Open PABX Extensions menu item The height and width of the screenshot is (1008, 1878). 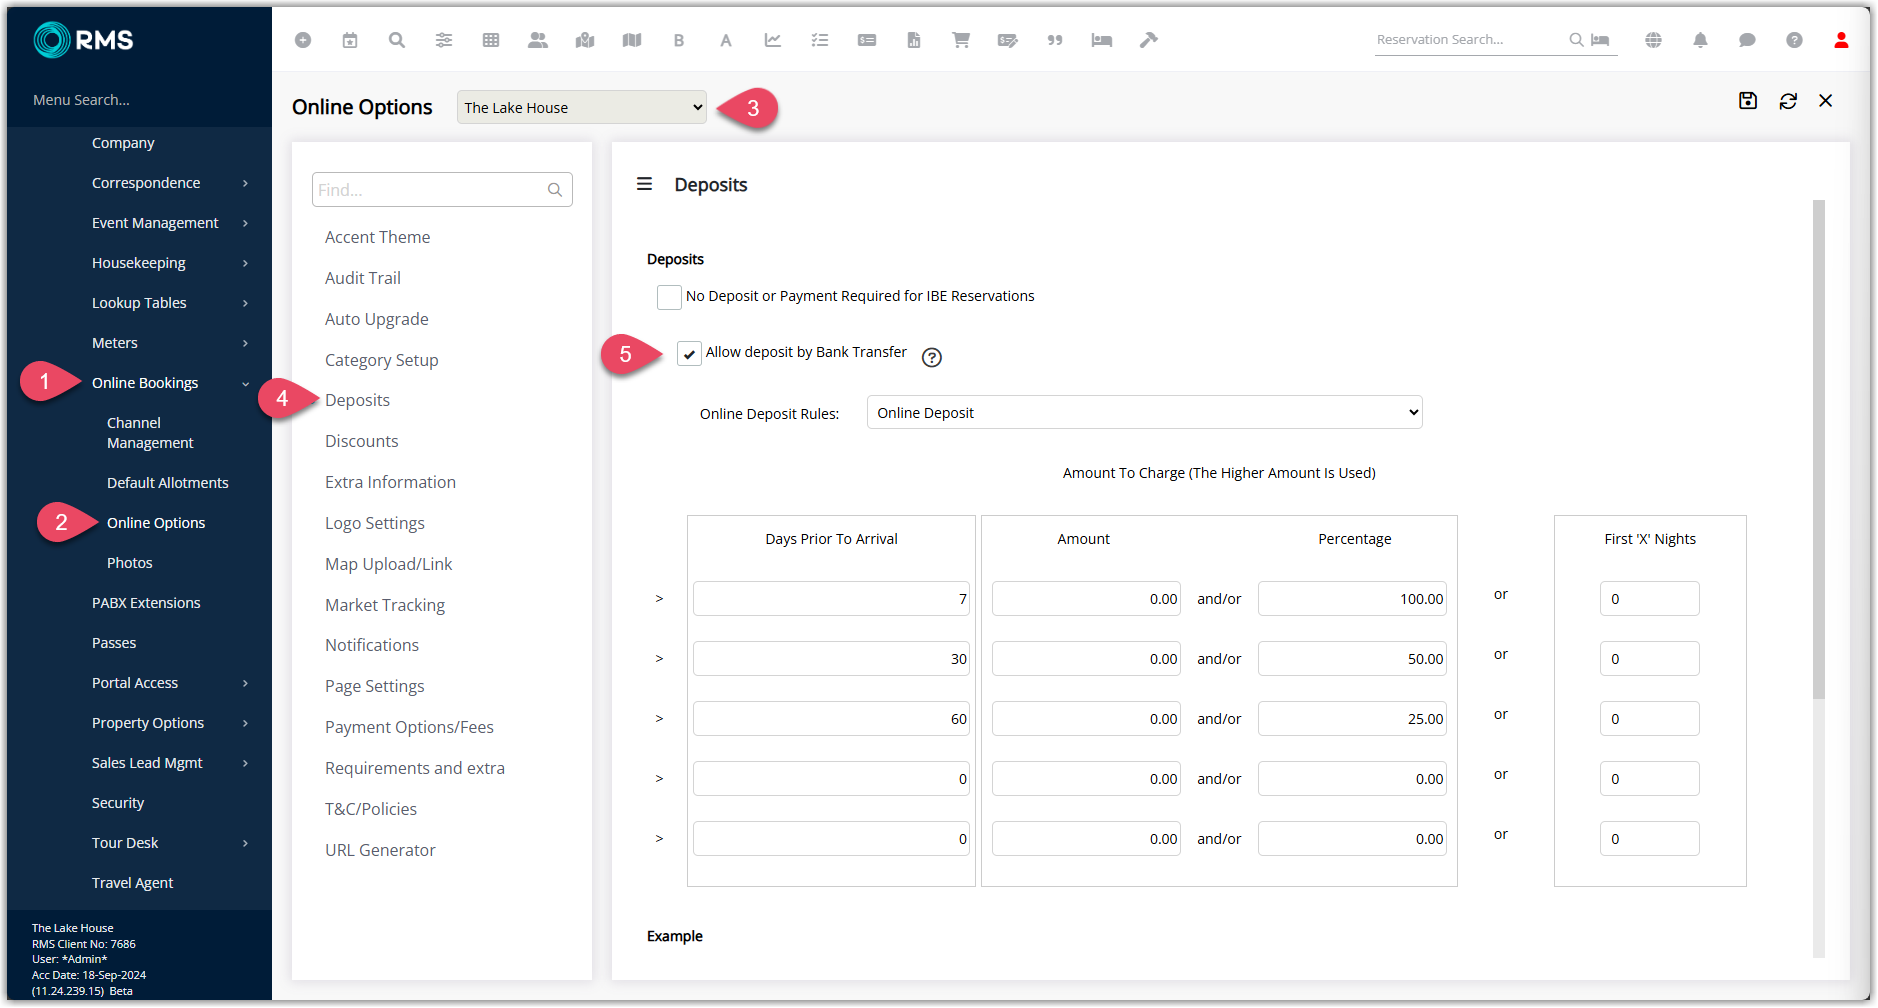(146, 603)
